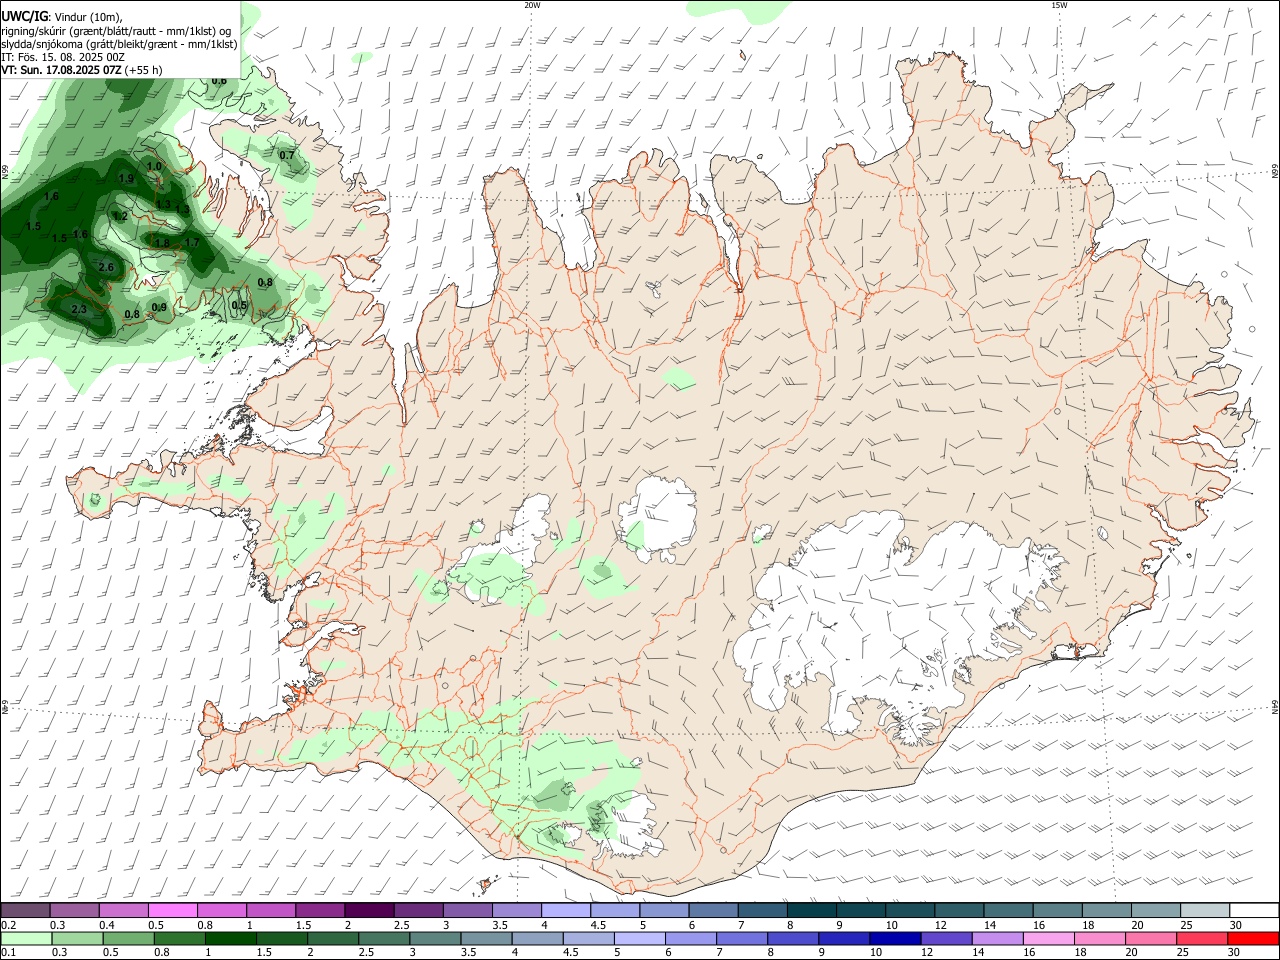1280x960 pixels.
Task: Click the 20W longitude label
Action: (x=532, y=5)
